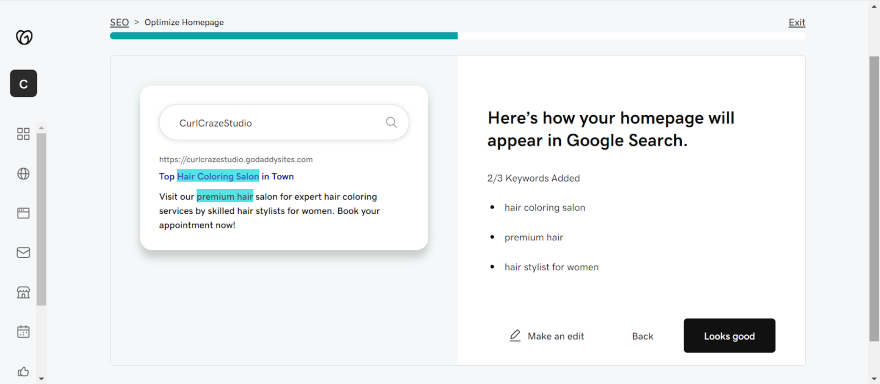880x384 pixels.
Task: Click the search magnifier in preview box
Action: (391, 122)
